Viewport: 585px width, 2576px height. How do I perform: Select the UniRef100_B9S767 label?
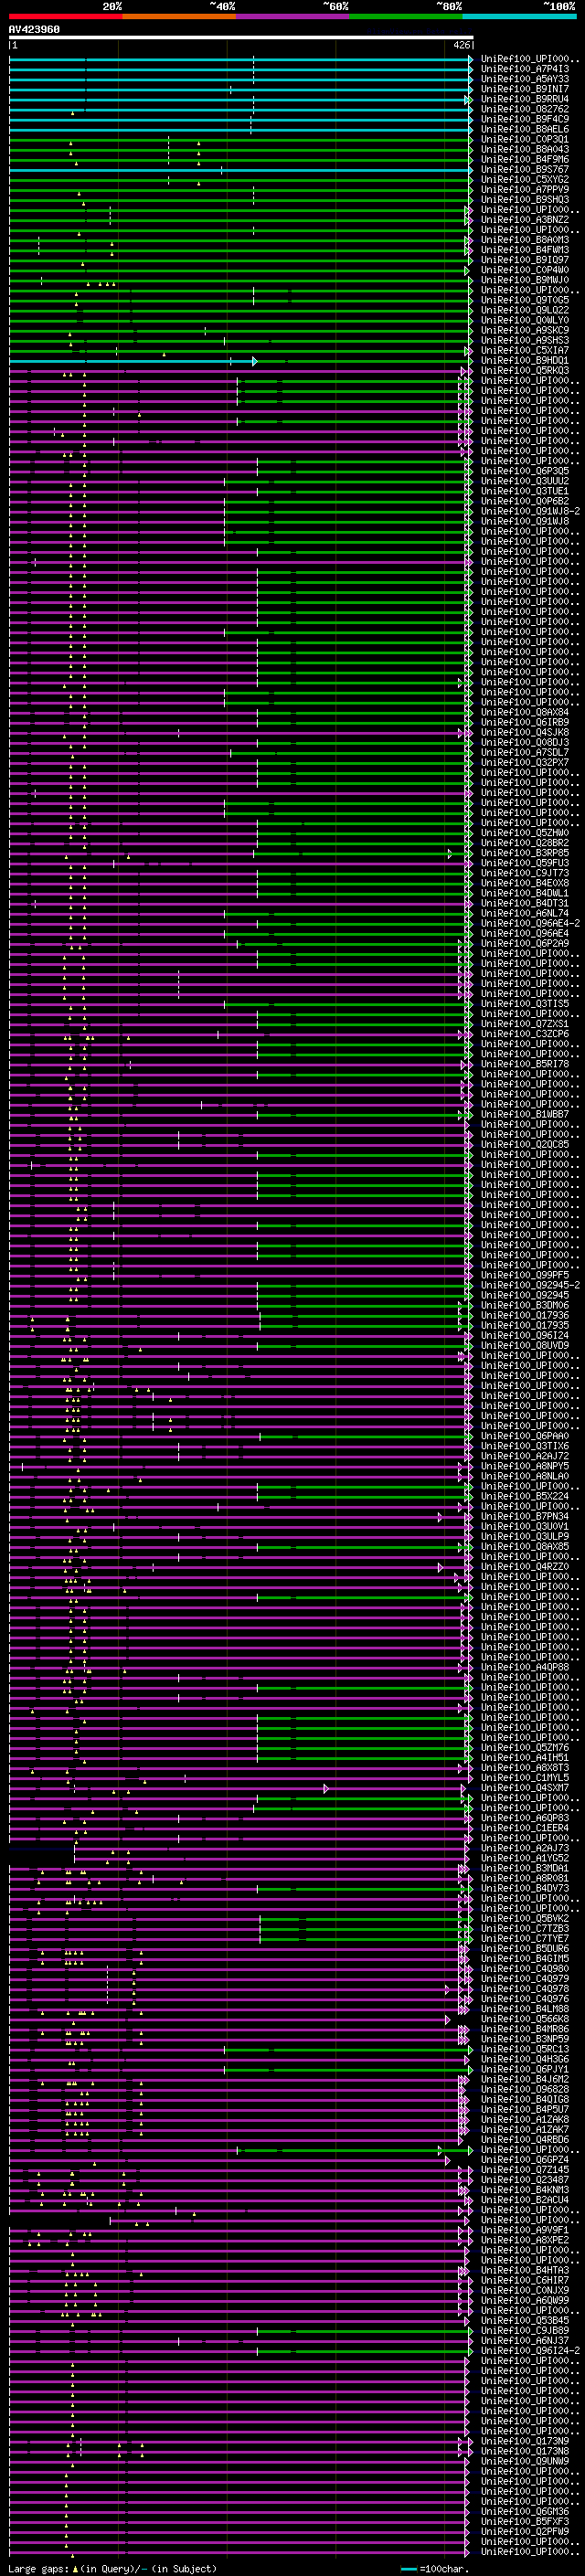coord(525,169)
